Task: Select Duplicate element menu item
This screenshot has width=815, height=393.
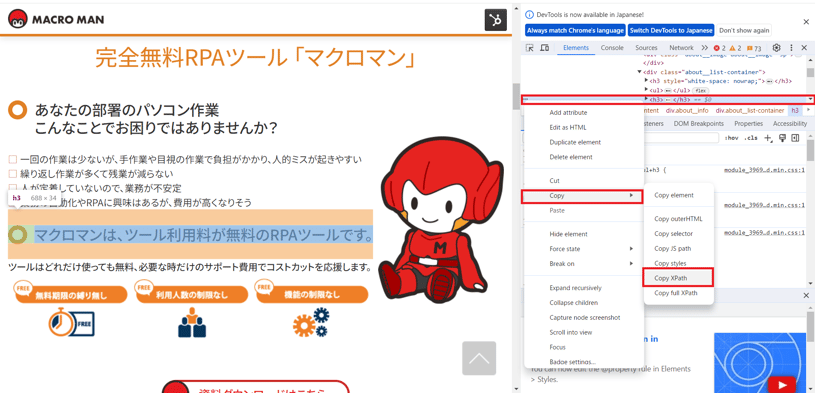Action: click(584, 142)
